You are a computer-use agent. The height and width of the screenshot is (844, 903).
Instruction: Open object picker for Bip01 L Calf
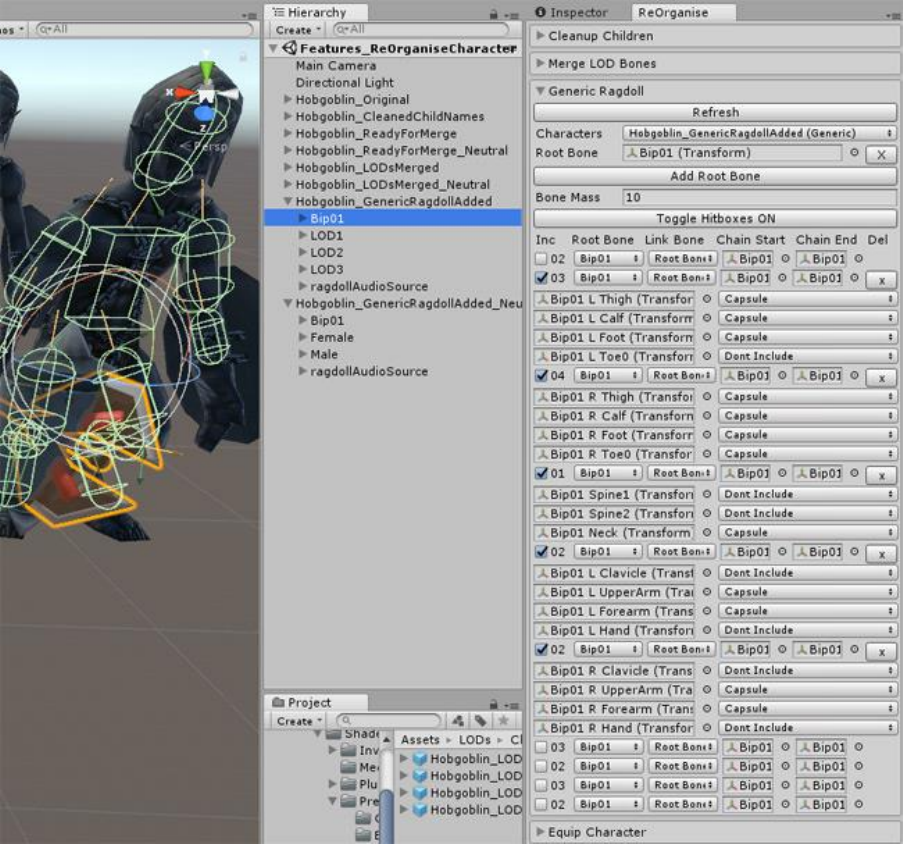click(x=707, y=318)
